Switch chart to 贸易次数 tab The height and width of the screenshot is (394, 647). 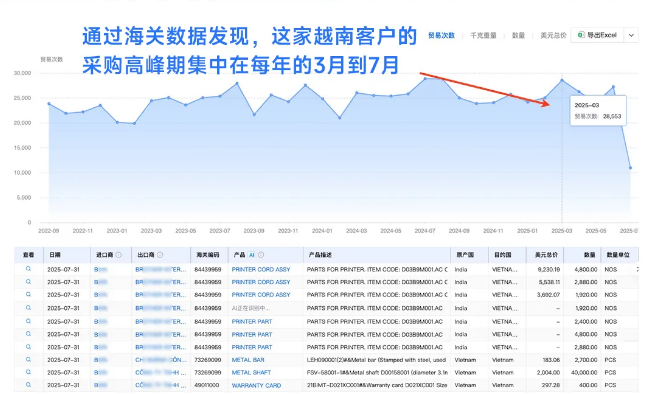(441, 35)
